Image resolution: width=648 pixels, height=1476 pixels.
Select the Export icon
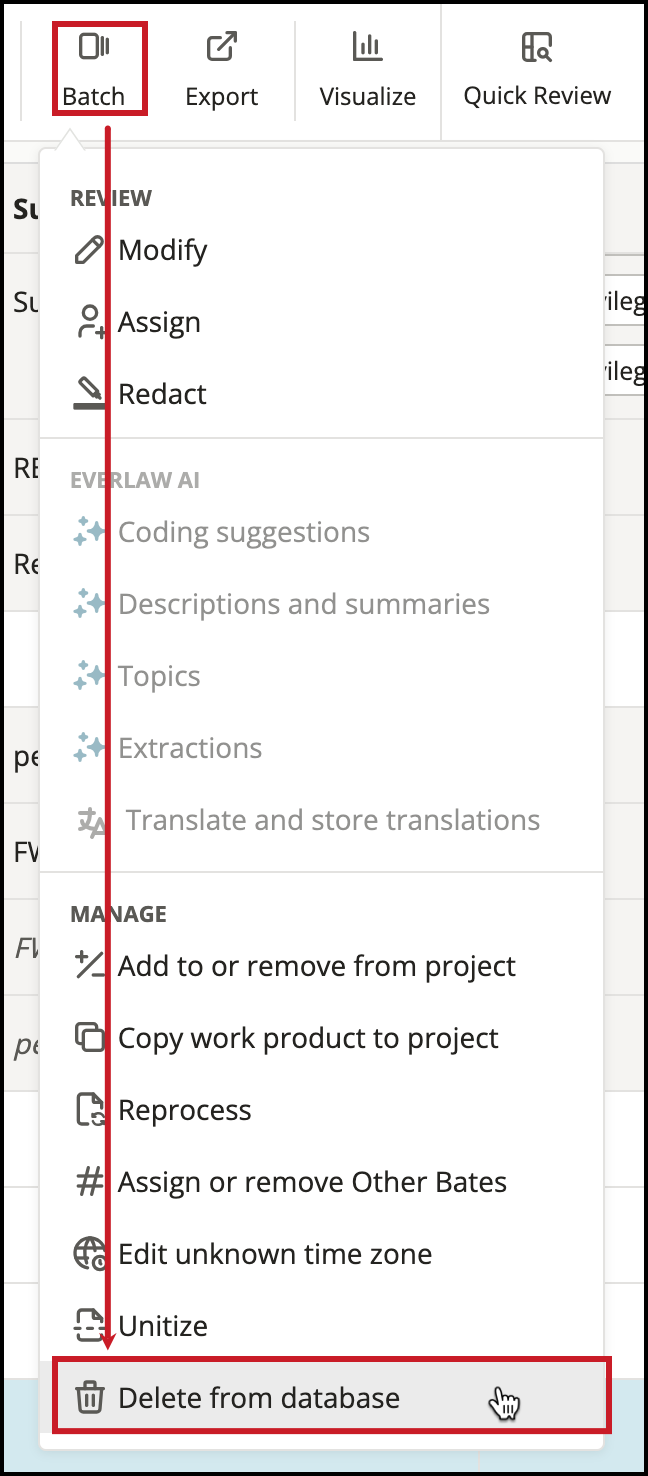(221, 47)
